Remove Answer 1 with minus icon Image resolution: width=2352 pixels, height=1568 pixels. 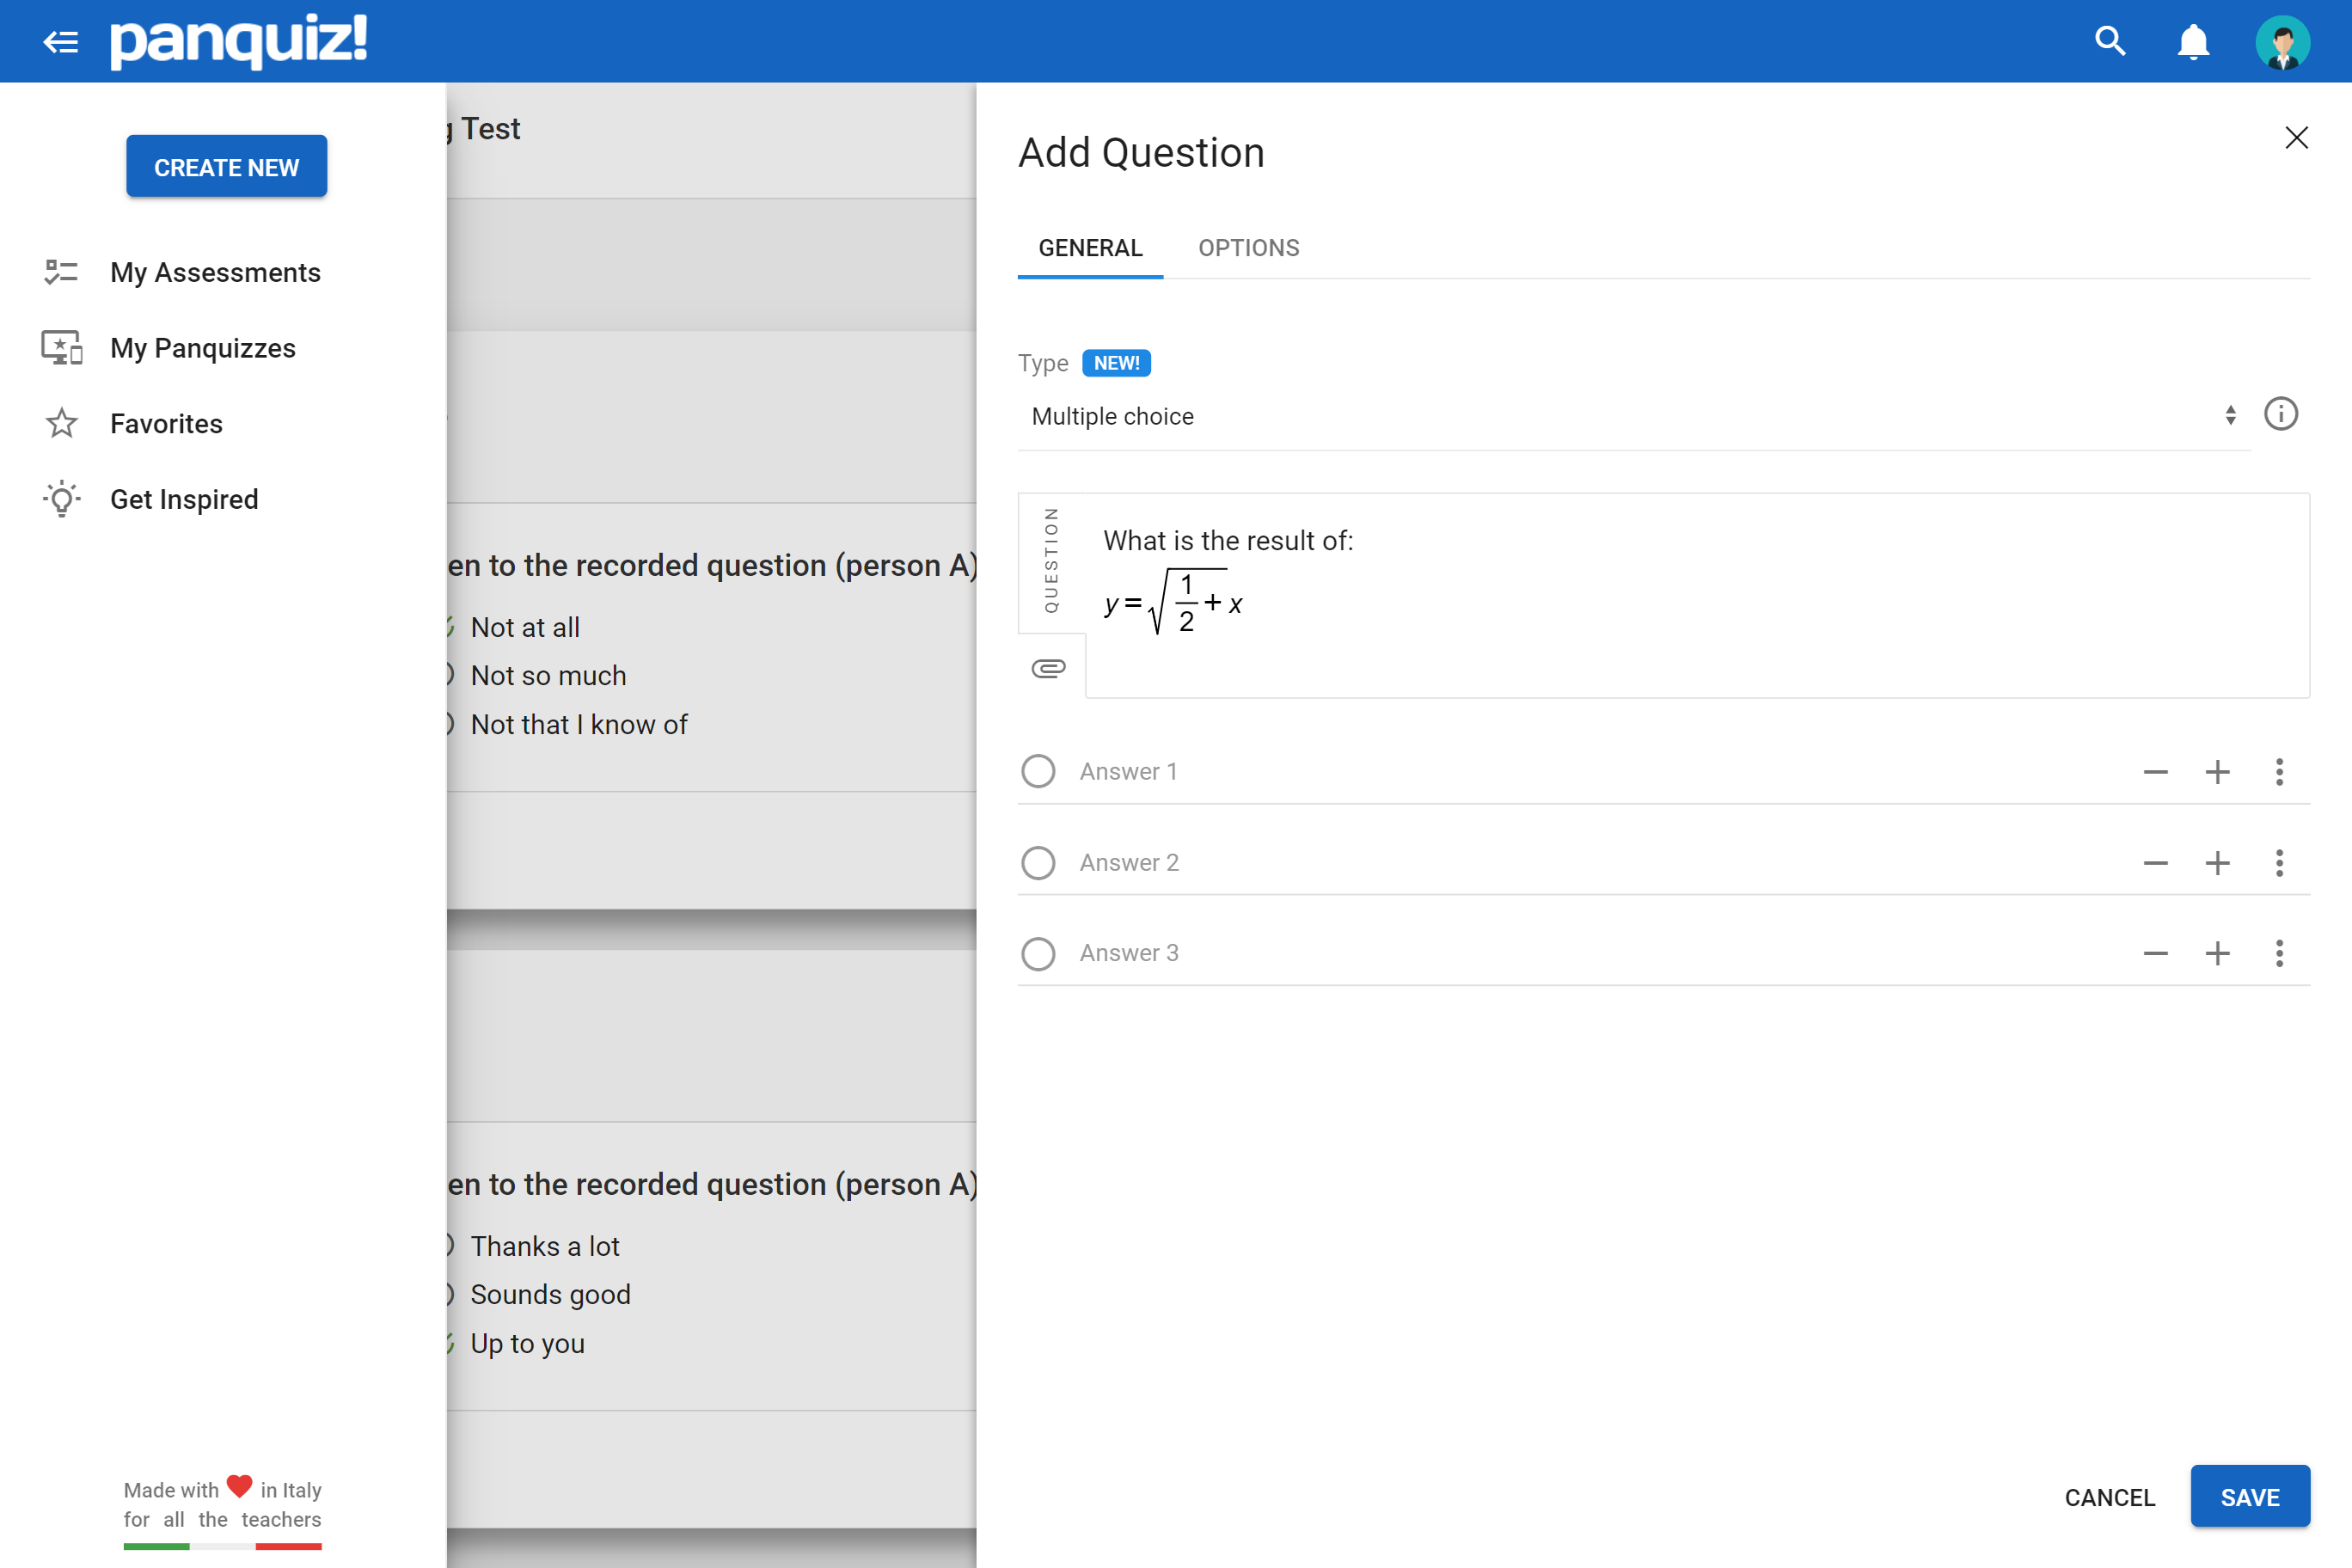click(2155, 772)
